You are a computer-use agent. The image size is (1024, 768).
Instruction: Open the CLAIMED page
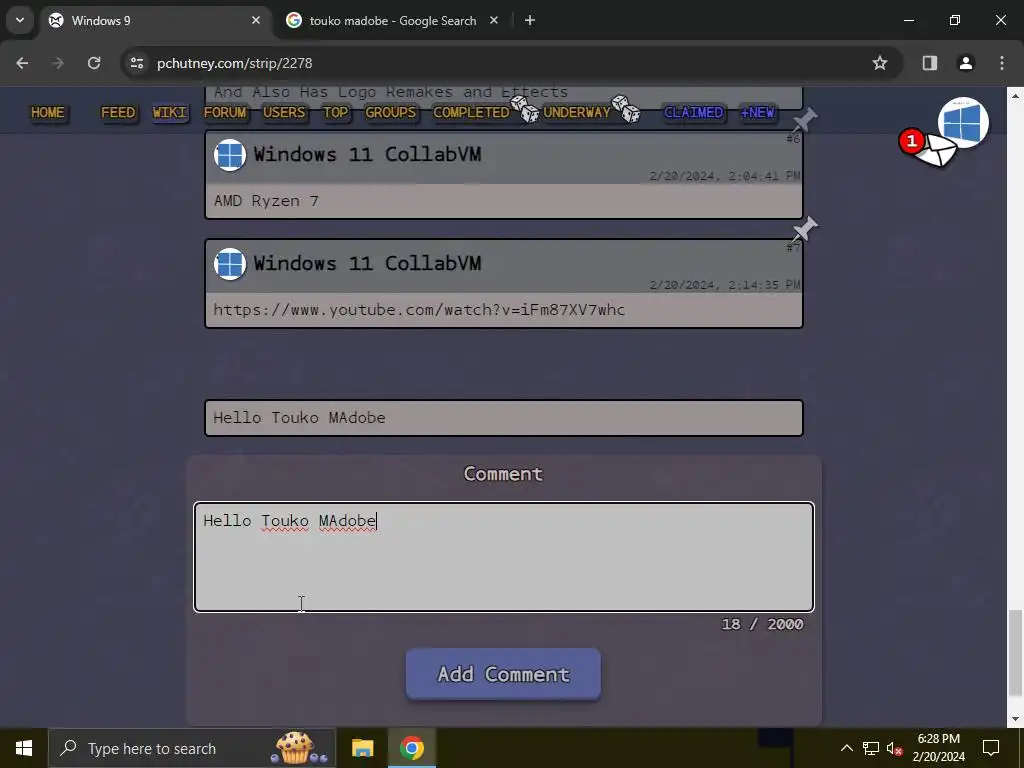pyautogui.click(x=694, y=112)
